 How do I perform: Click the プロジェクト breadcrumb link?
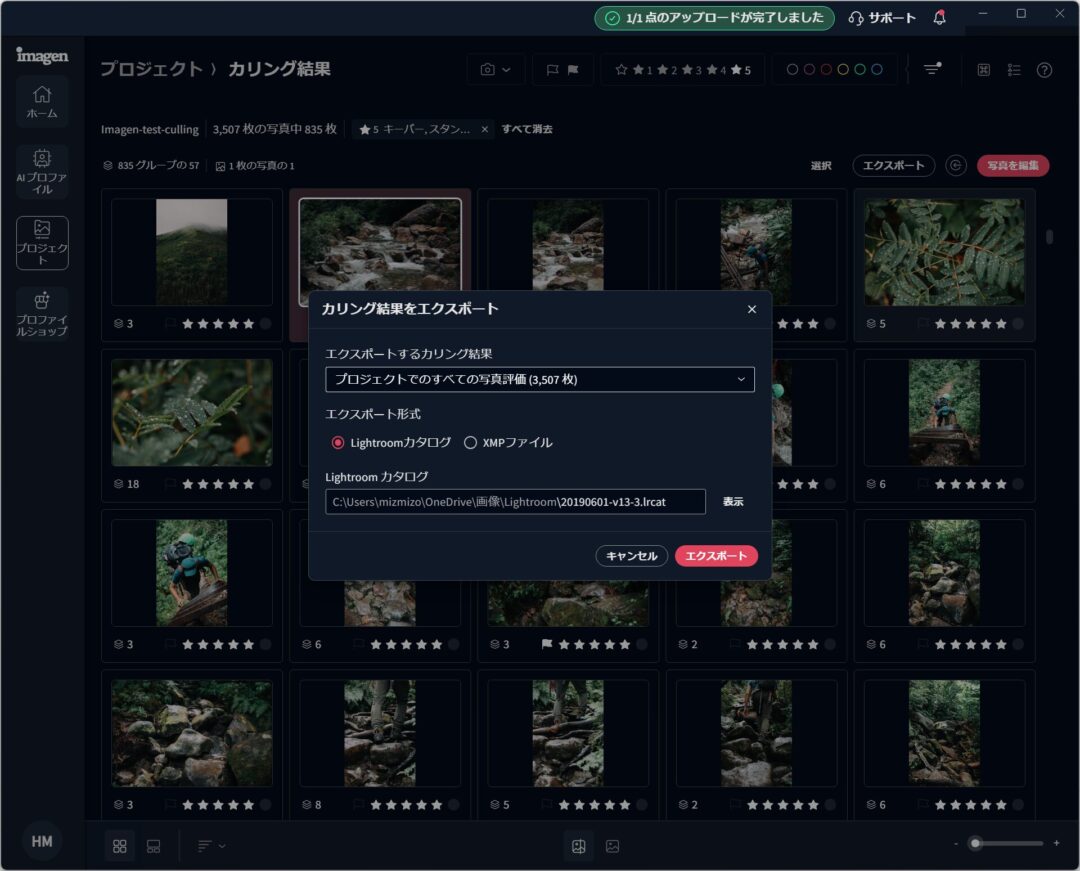(151, 69)
